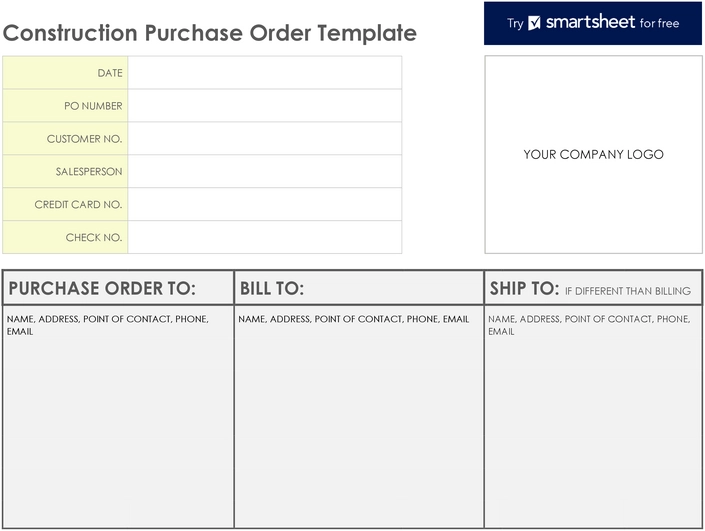Click the Smartsheet checkmark logo icon
The image size is (705, 531).
(534, 23)
